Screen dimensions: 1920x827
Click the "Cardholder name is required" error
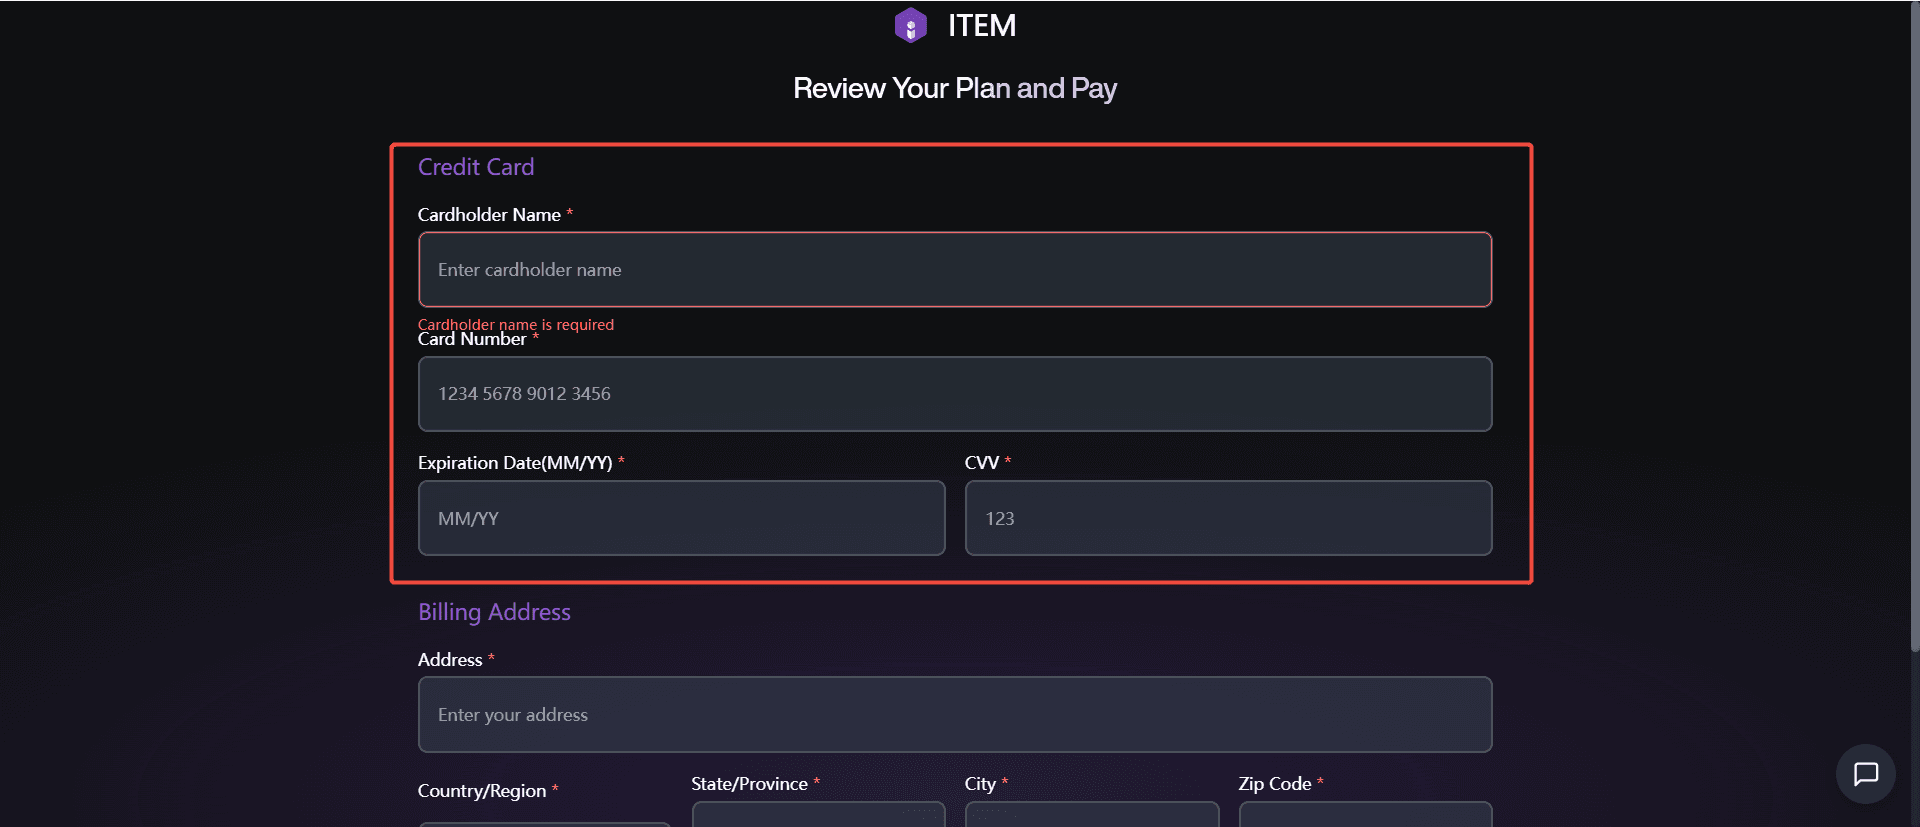tap(516, 324)
